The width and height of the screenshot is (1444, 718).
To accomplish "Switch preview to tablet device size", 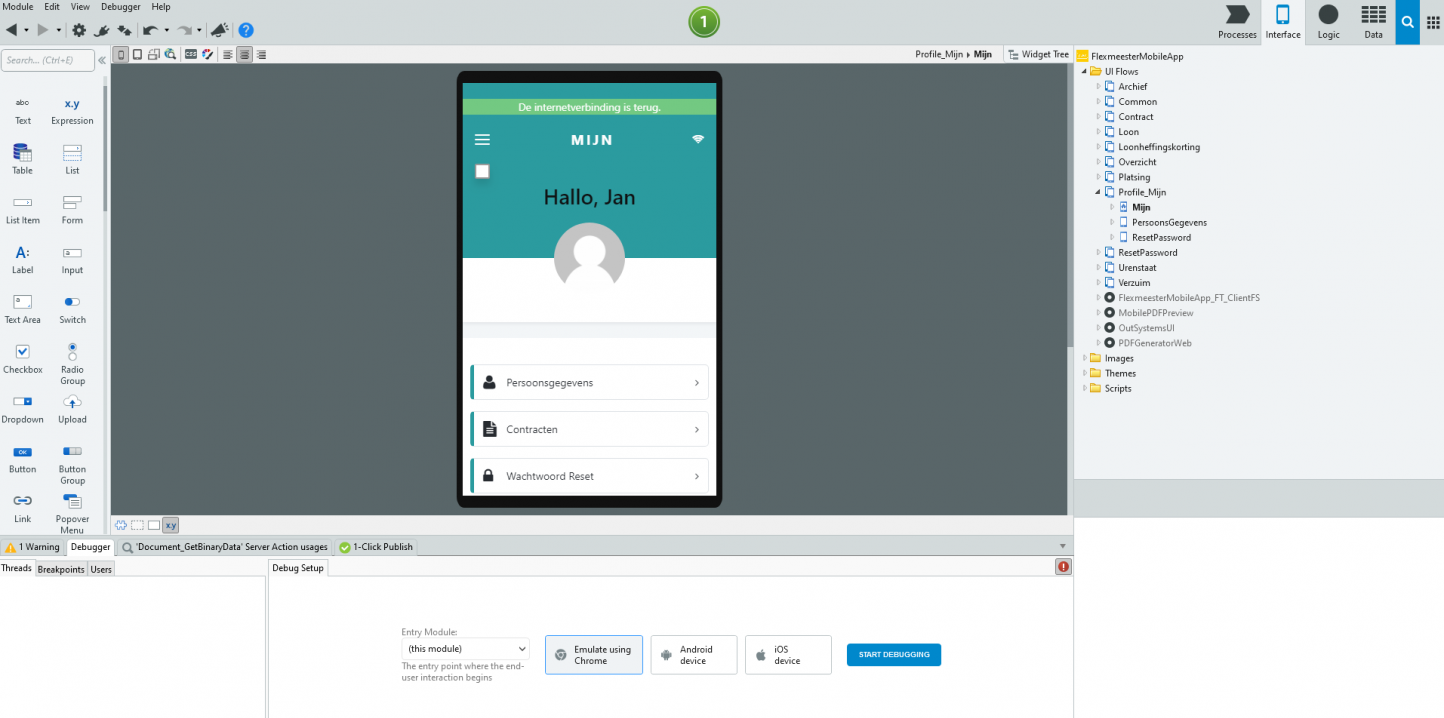I will click(x=137, y=54).
